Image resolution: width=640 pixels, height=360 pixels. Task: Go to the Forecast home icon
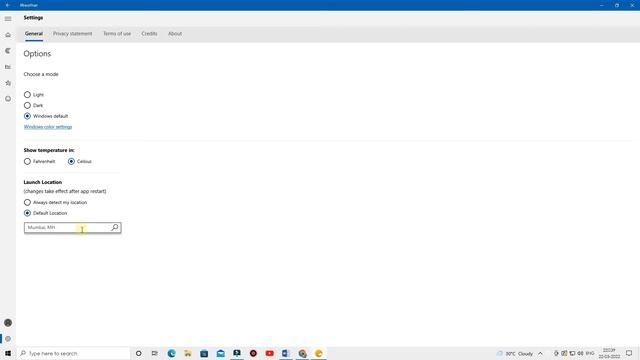tap(8, 35)
